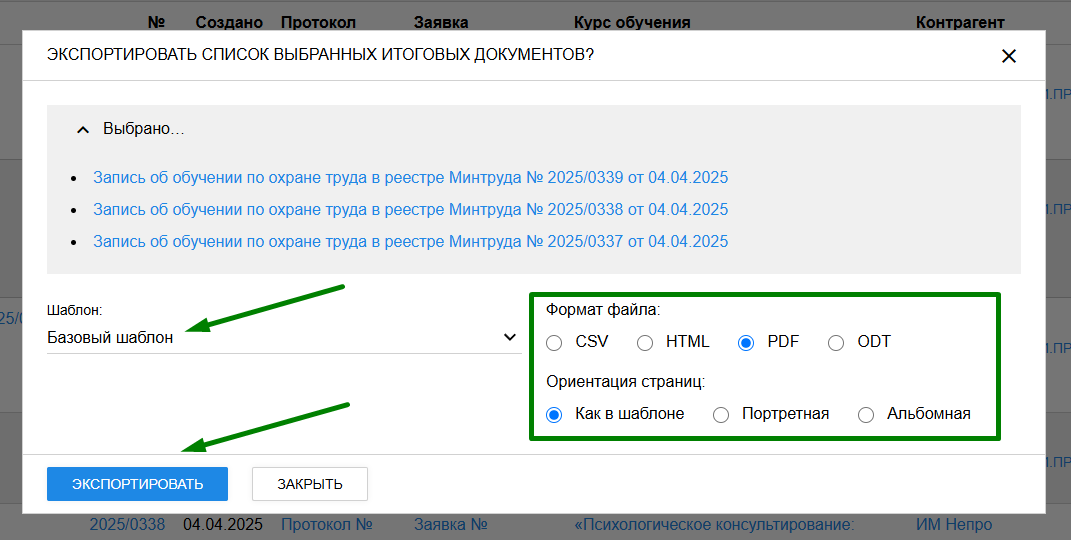This screenshot has width=1071, height=540.
Task: Open Заявка № link in background table
Action: click(451, 525)
